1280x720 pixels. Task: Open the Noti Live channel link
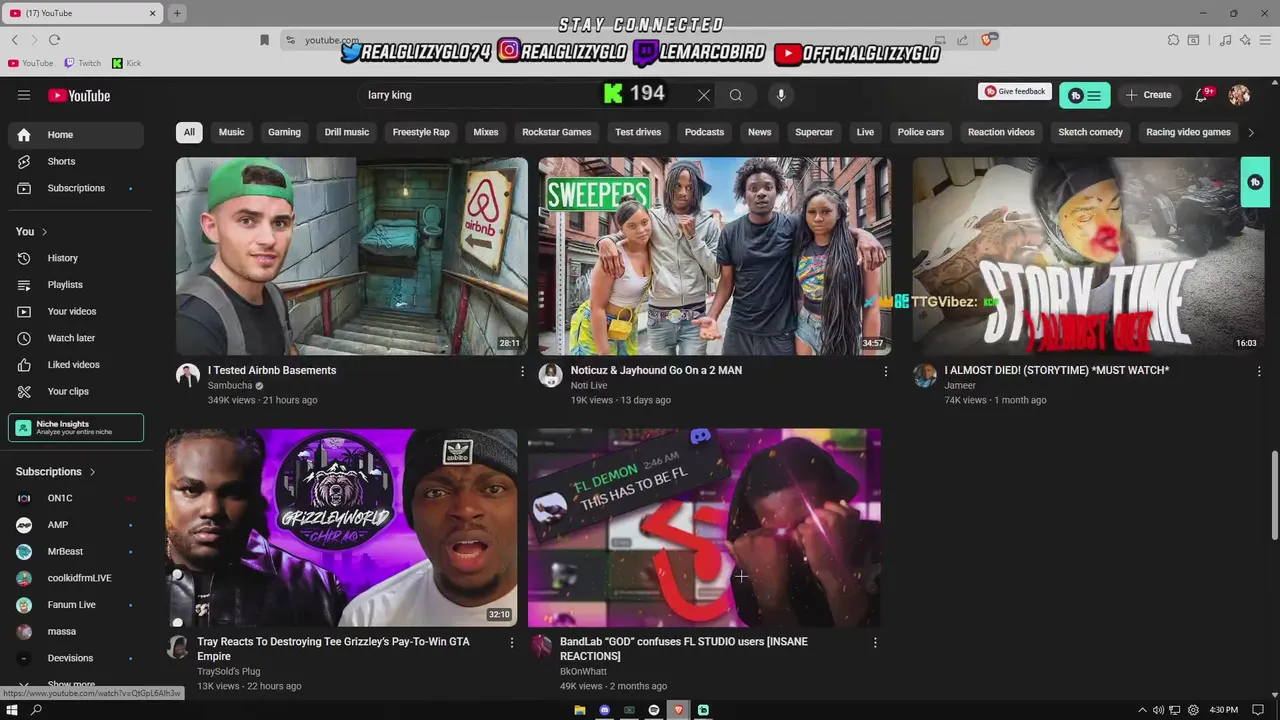[589, 386]
